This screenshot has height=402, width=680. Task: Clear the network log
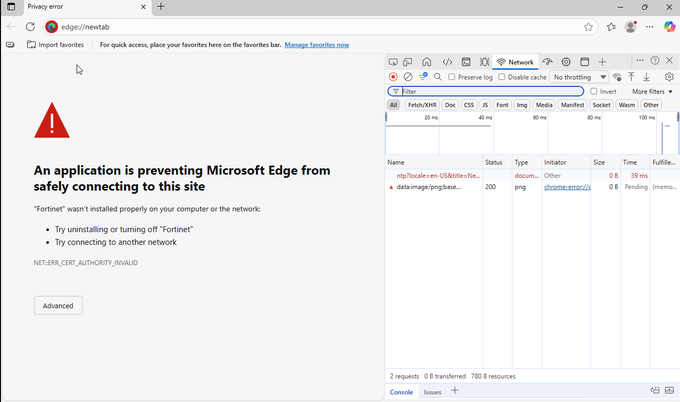(408, 77)
